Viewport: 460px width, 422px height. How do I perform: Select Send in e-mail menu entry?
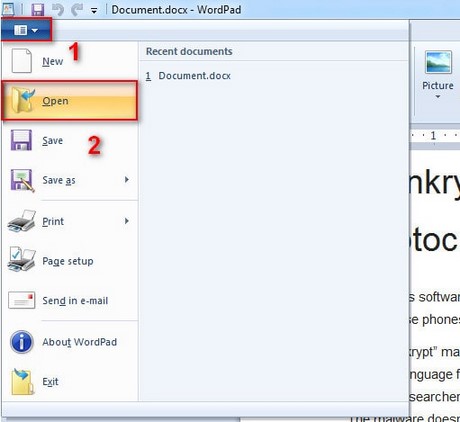(x=70, y=300)
